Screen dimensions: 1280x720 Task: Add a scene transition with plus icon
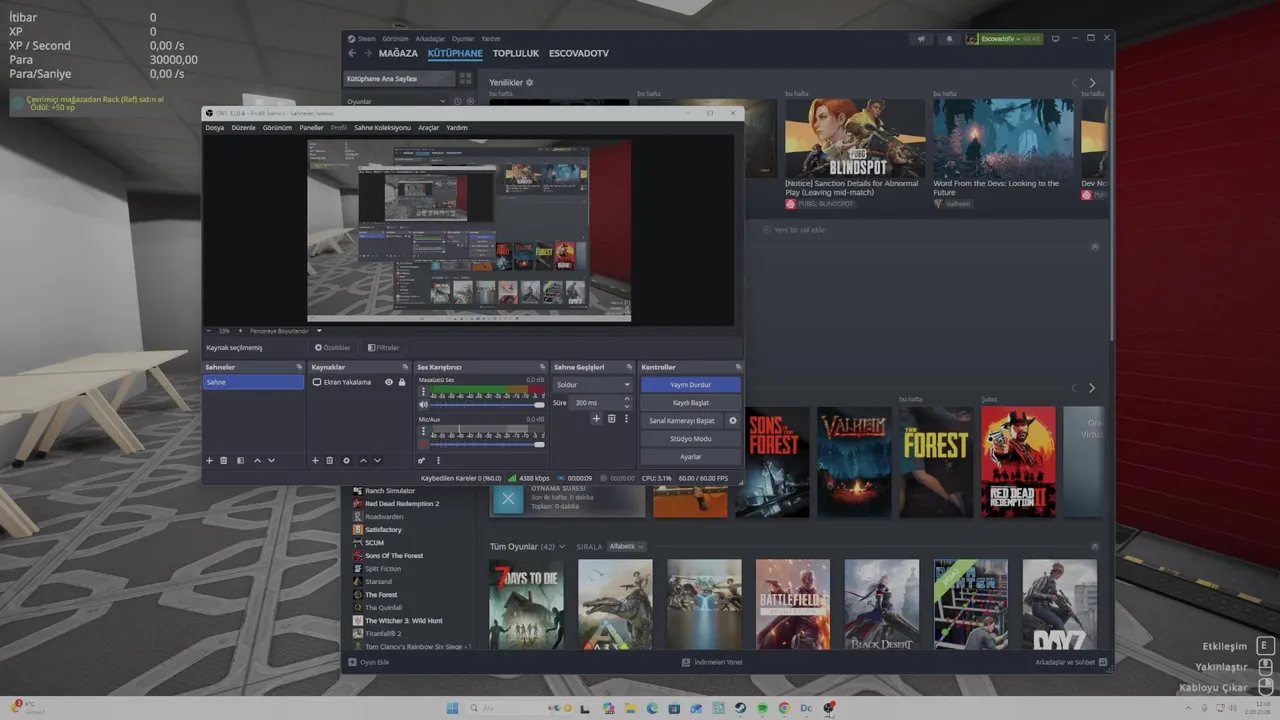pyautogui.click(x=596, y=419)
